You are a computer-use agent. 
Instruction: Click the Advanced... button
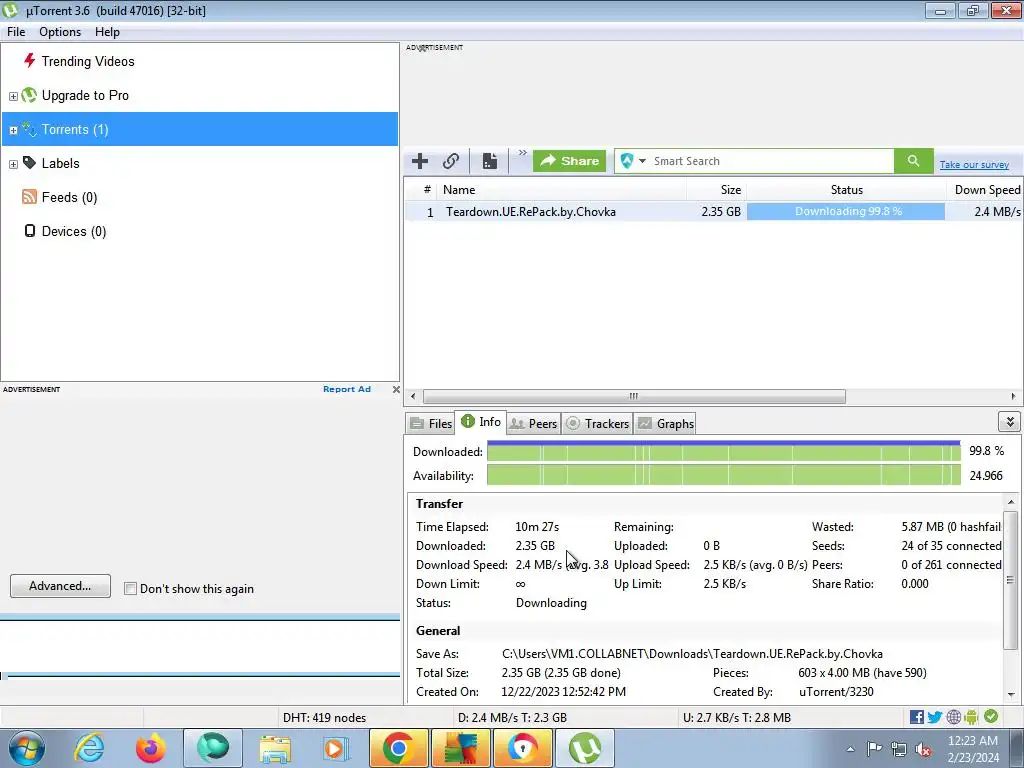pyautogui.click(x=60, y=586)
